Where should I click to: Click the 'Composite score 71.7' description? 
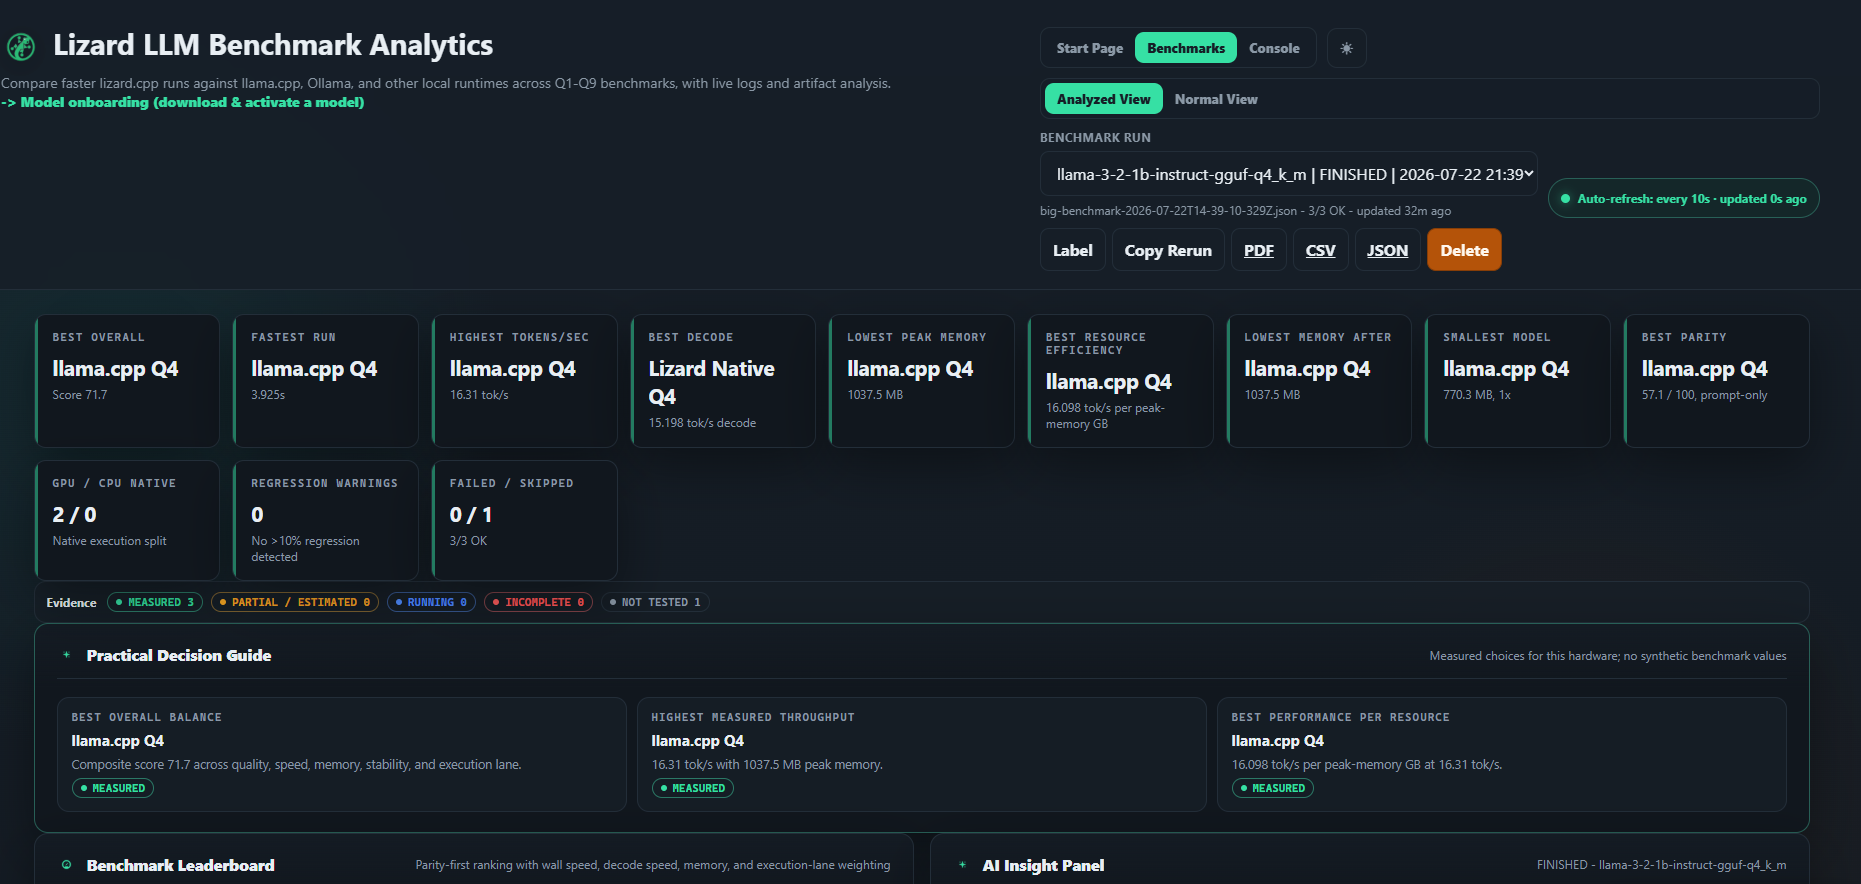(x=296, y=765)
